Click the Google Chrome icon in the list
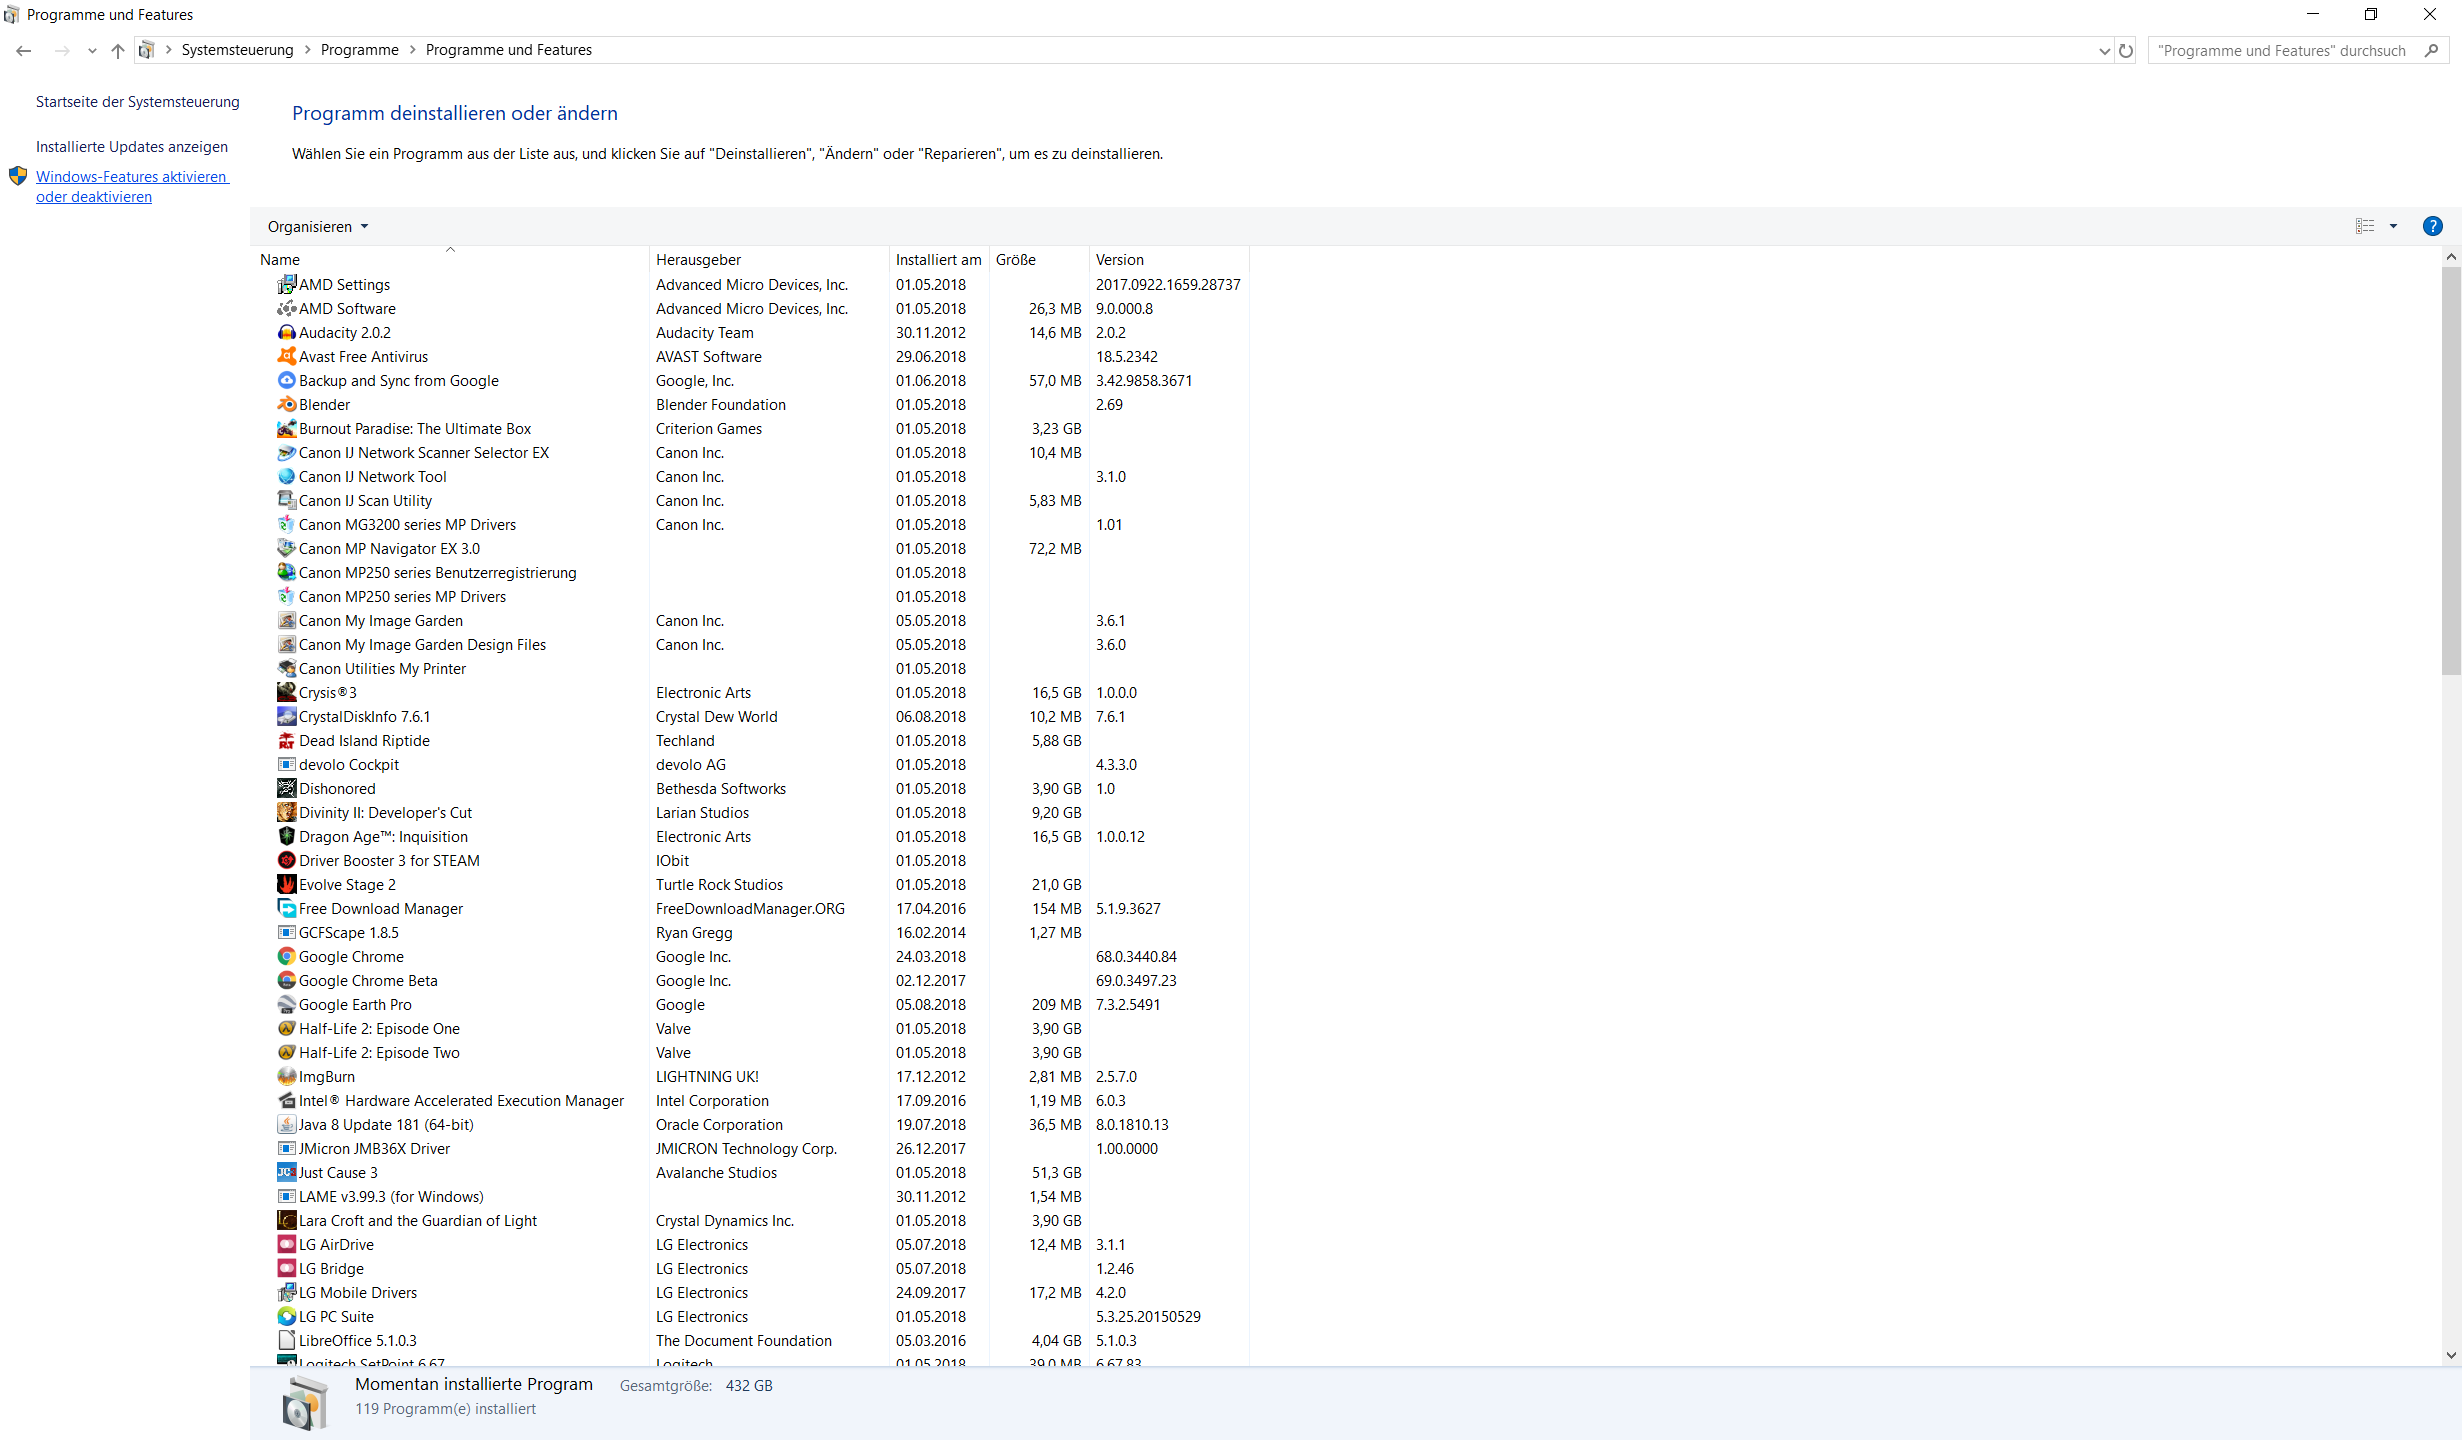This screenshot has width=2462, height=1440. pos(286,956)
